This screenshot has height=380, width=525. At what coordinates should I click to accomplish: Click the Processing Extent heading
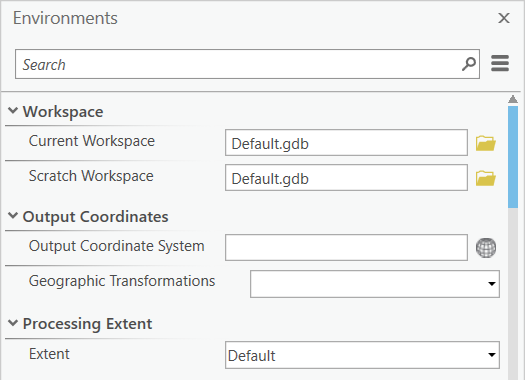87,324
